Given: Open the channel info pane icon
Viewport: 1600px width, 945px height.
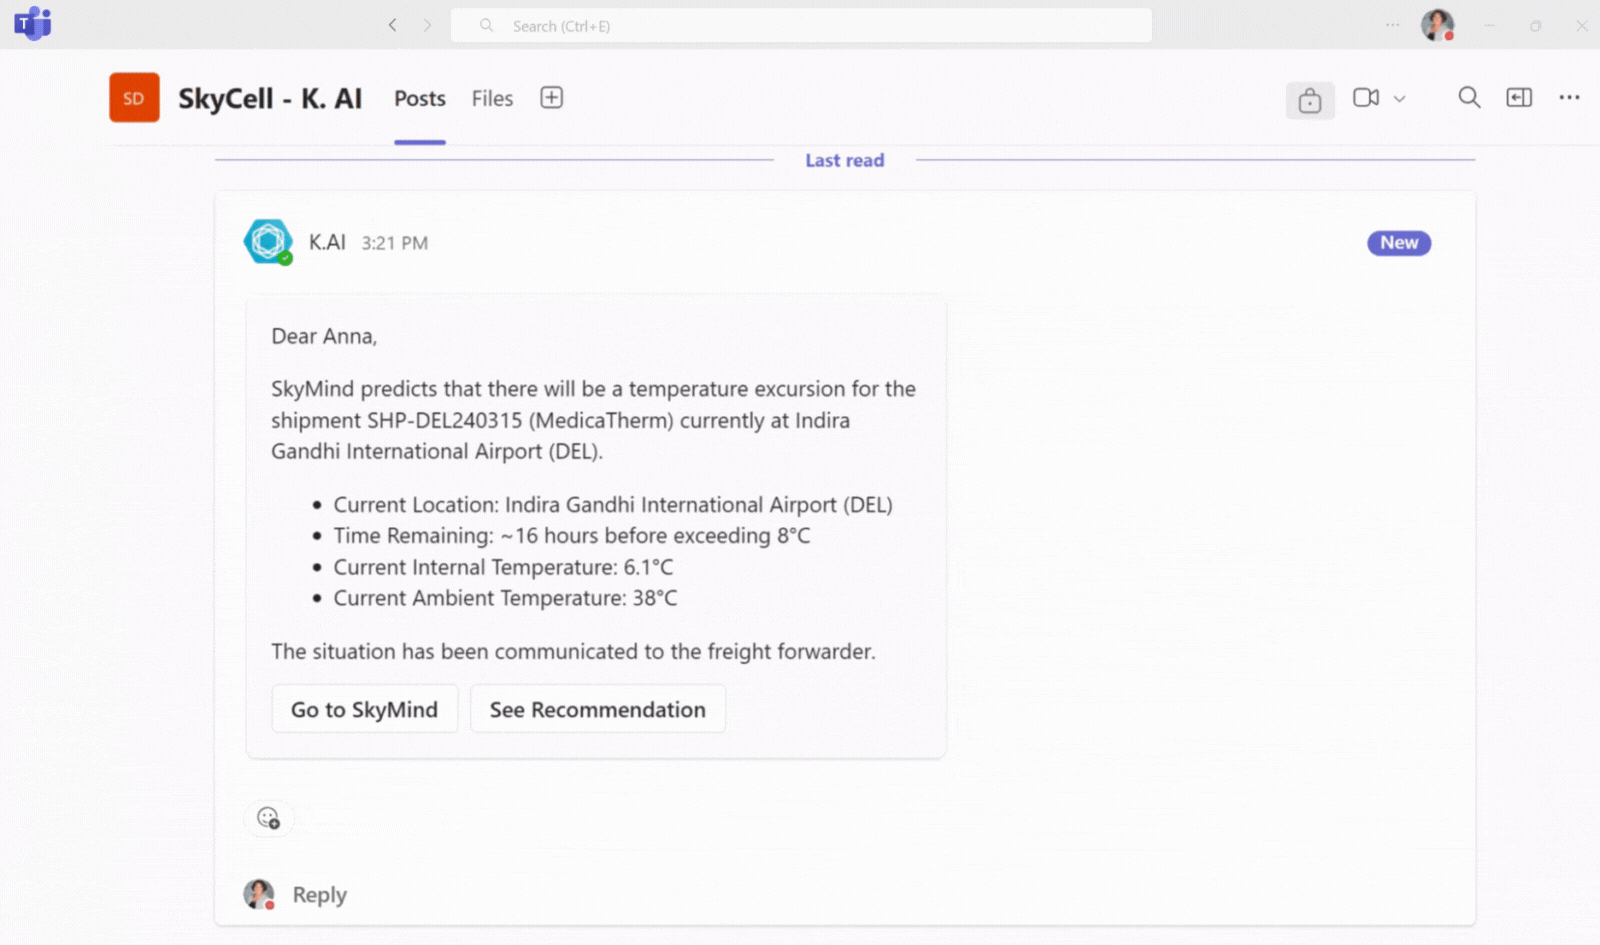Looking at the screenshot, I should point(1519,97).
